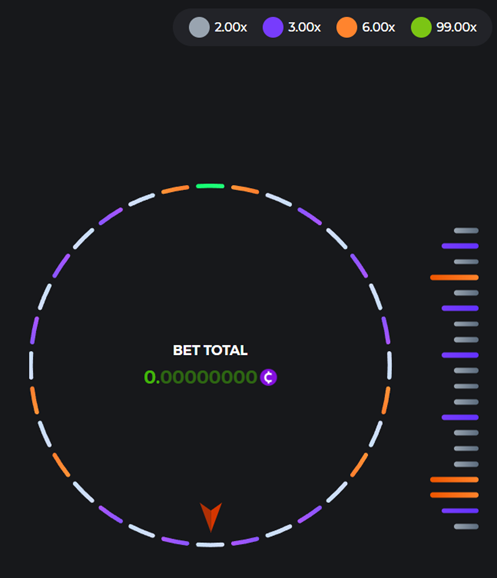This screenshot has width=497, height=578.
Task: Click the 99.00x multiplier text
Action: coord(456,27)
